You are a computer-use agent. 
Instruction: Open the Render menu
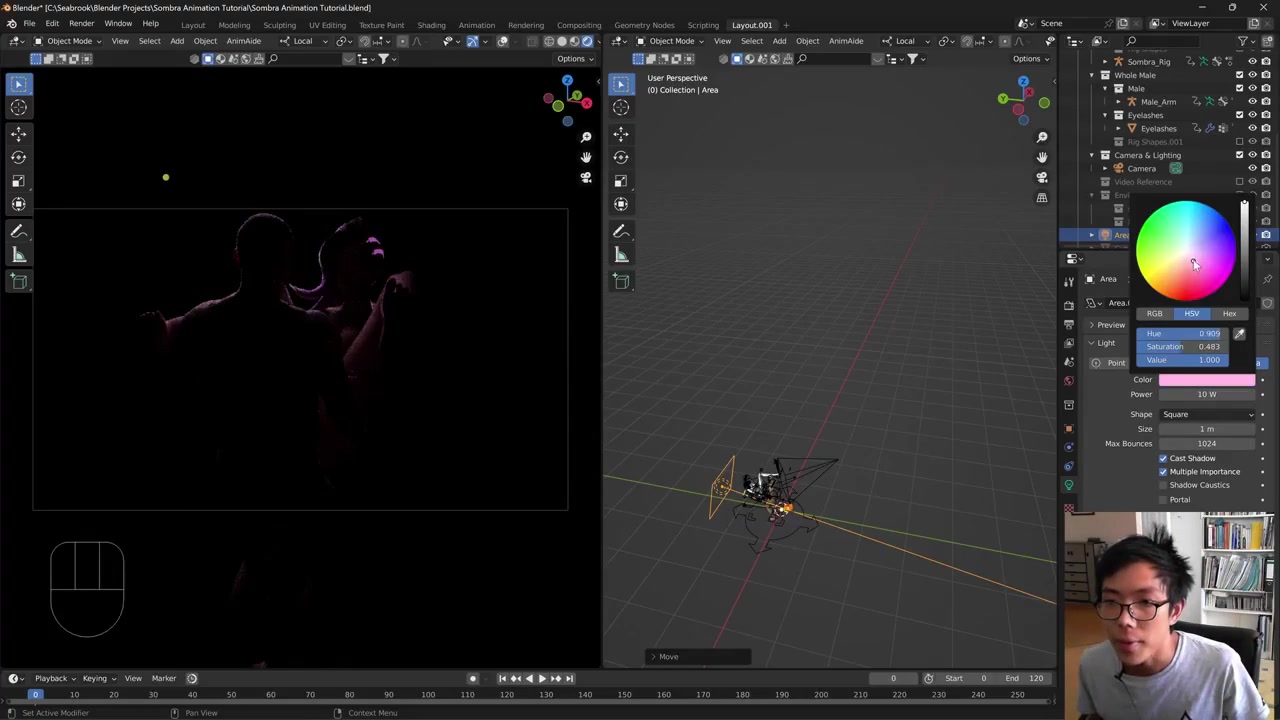(81, 24)
